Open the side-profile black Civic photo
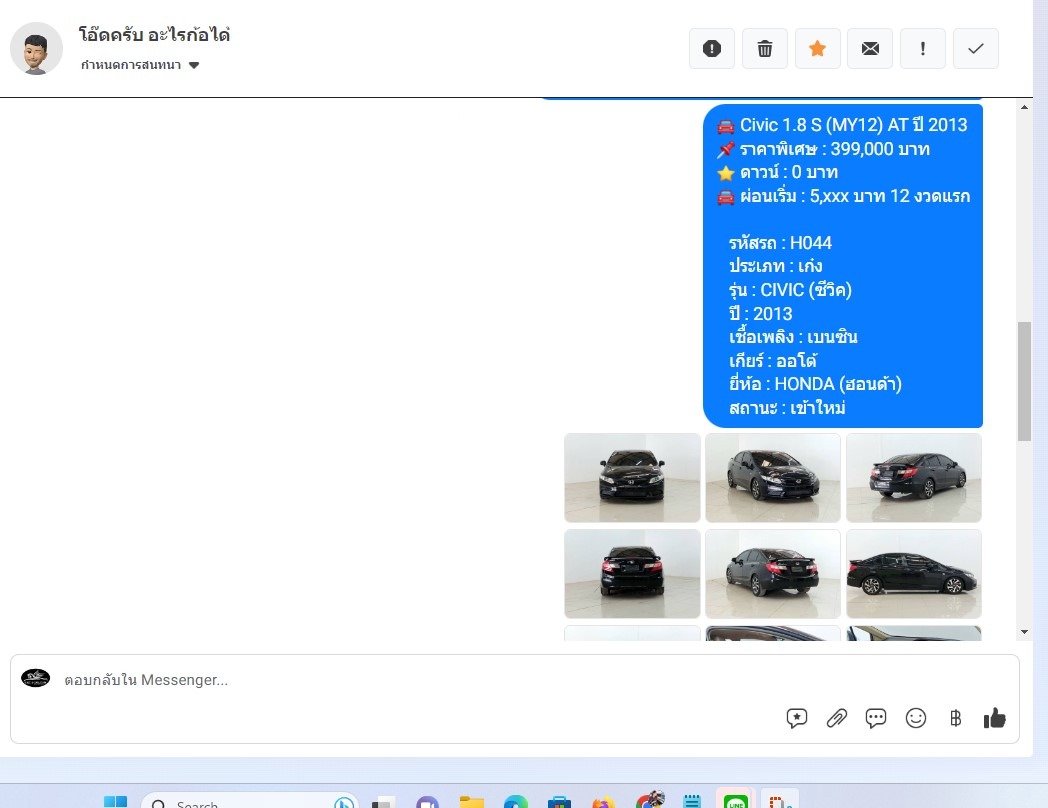The image size is (1048, 808). tap(913, 573)
